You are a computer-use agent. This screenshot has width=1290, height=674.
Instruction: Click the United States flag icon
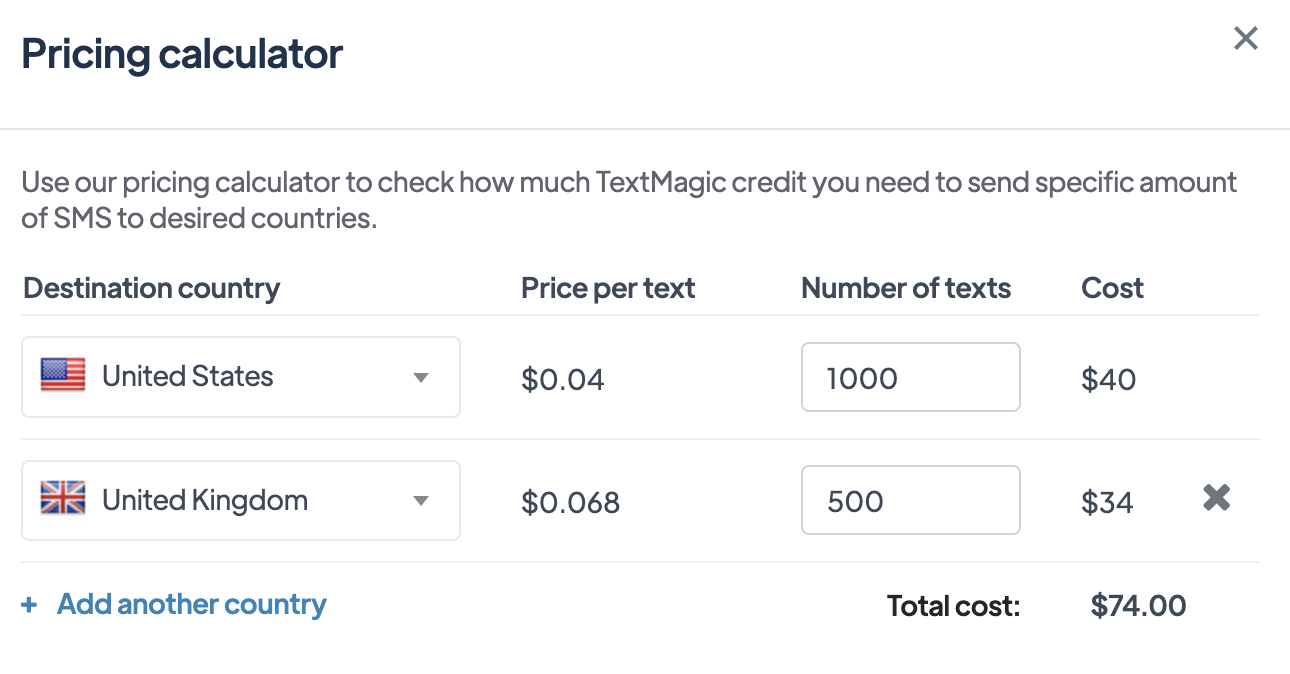pos(63,376)
